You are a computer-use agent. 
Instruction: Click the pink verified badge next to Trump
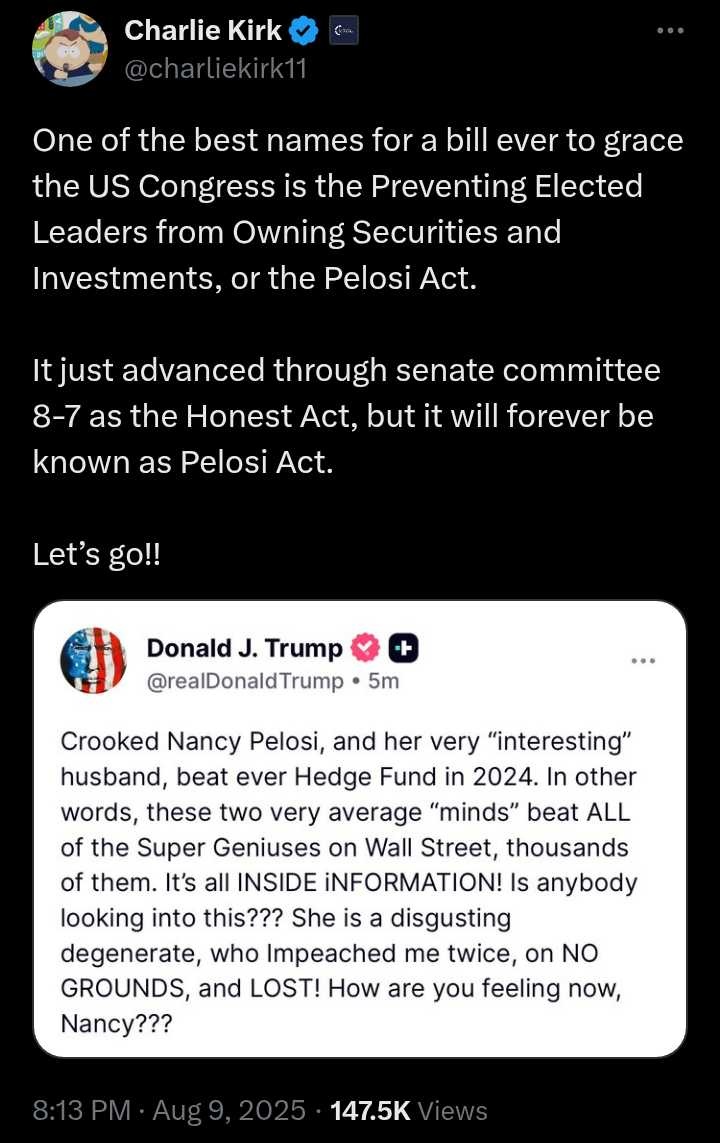366,648
